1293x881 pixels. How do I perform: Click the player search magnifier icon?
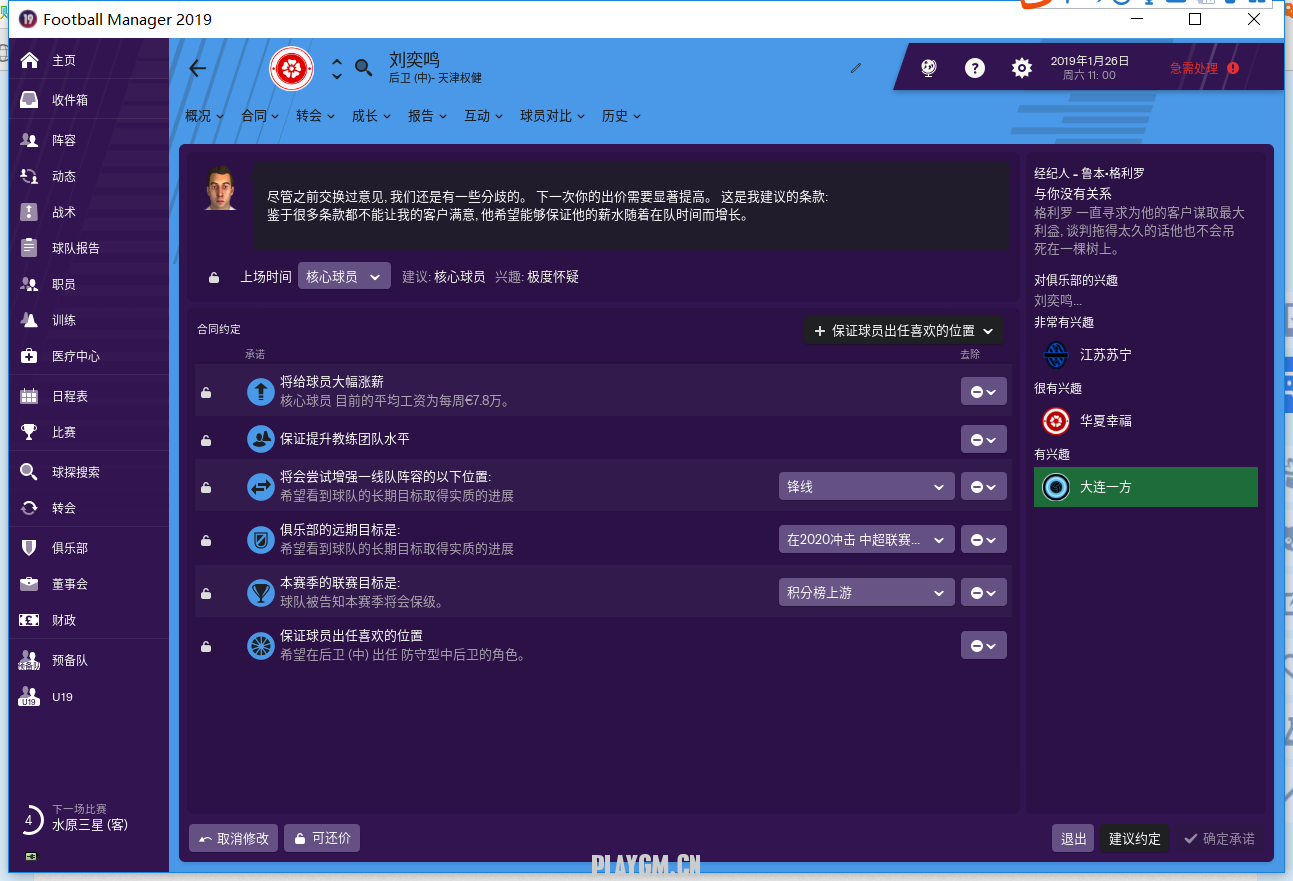(x=364, y=68)
